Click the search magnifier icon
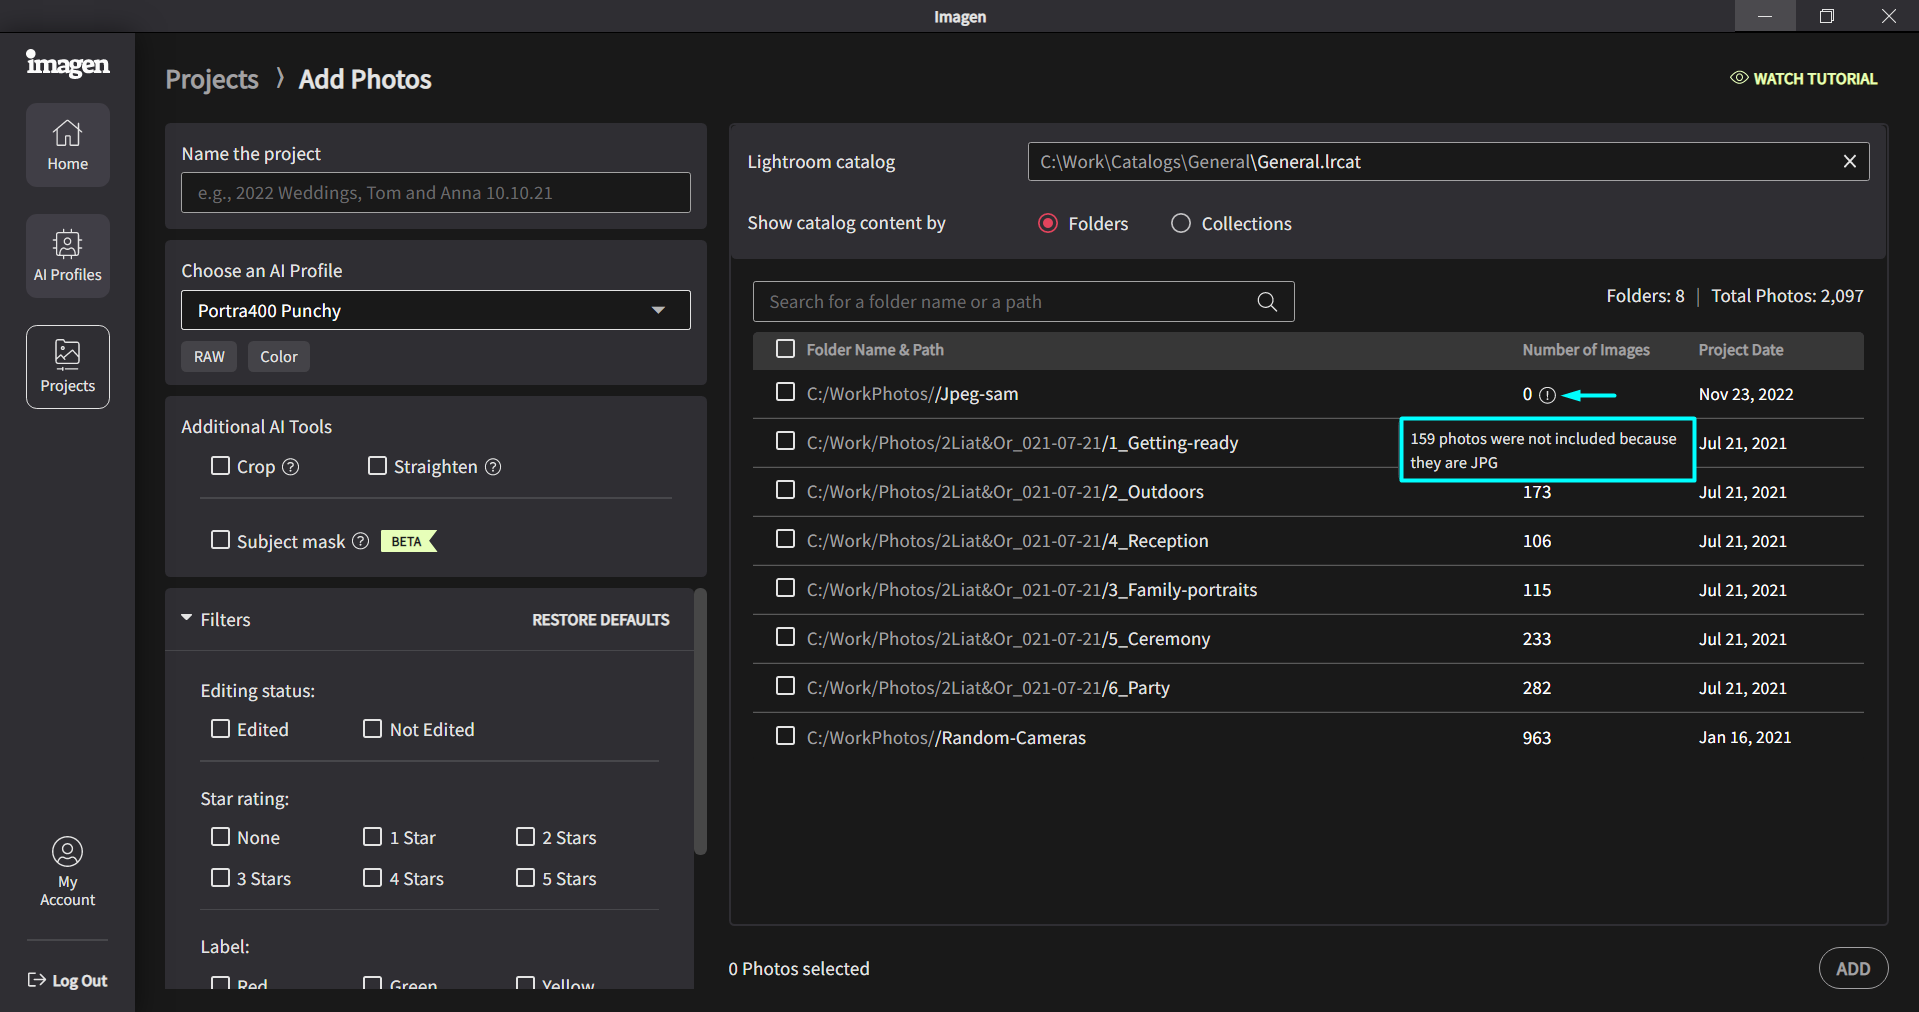The width and height of the screenshot is (1919, 1012). pos(1266,302)
